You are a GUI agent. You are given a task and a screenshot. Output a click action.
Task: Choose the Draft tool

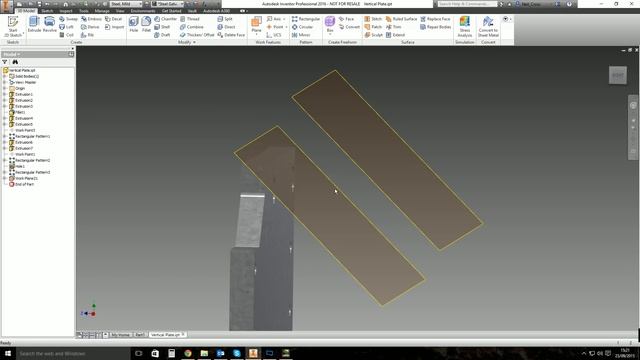coord(162,35)
